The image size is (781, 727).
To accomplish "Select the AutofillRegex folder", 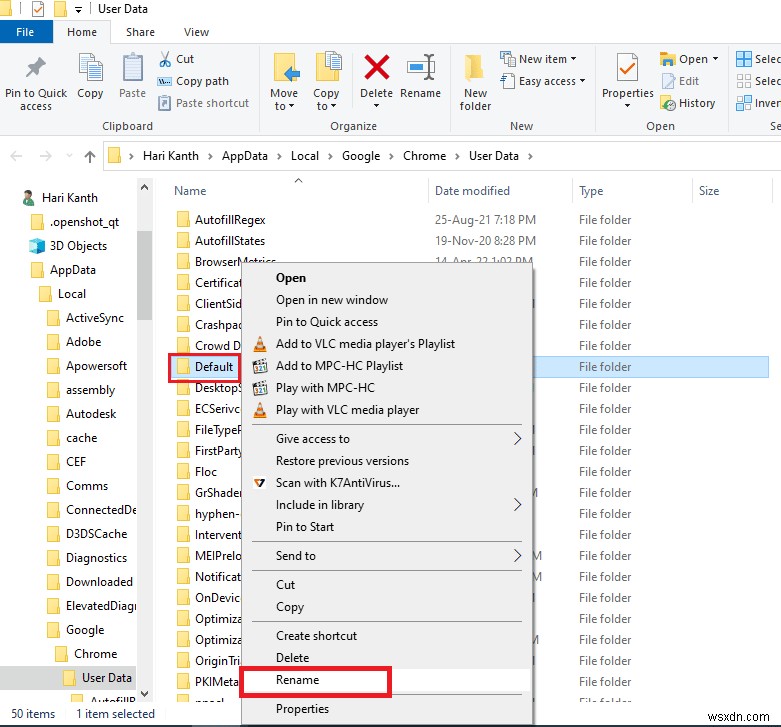I will click(230, 220).
